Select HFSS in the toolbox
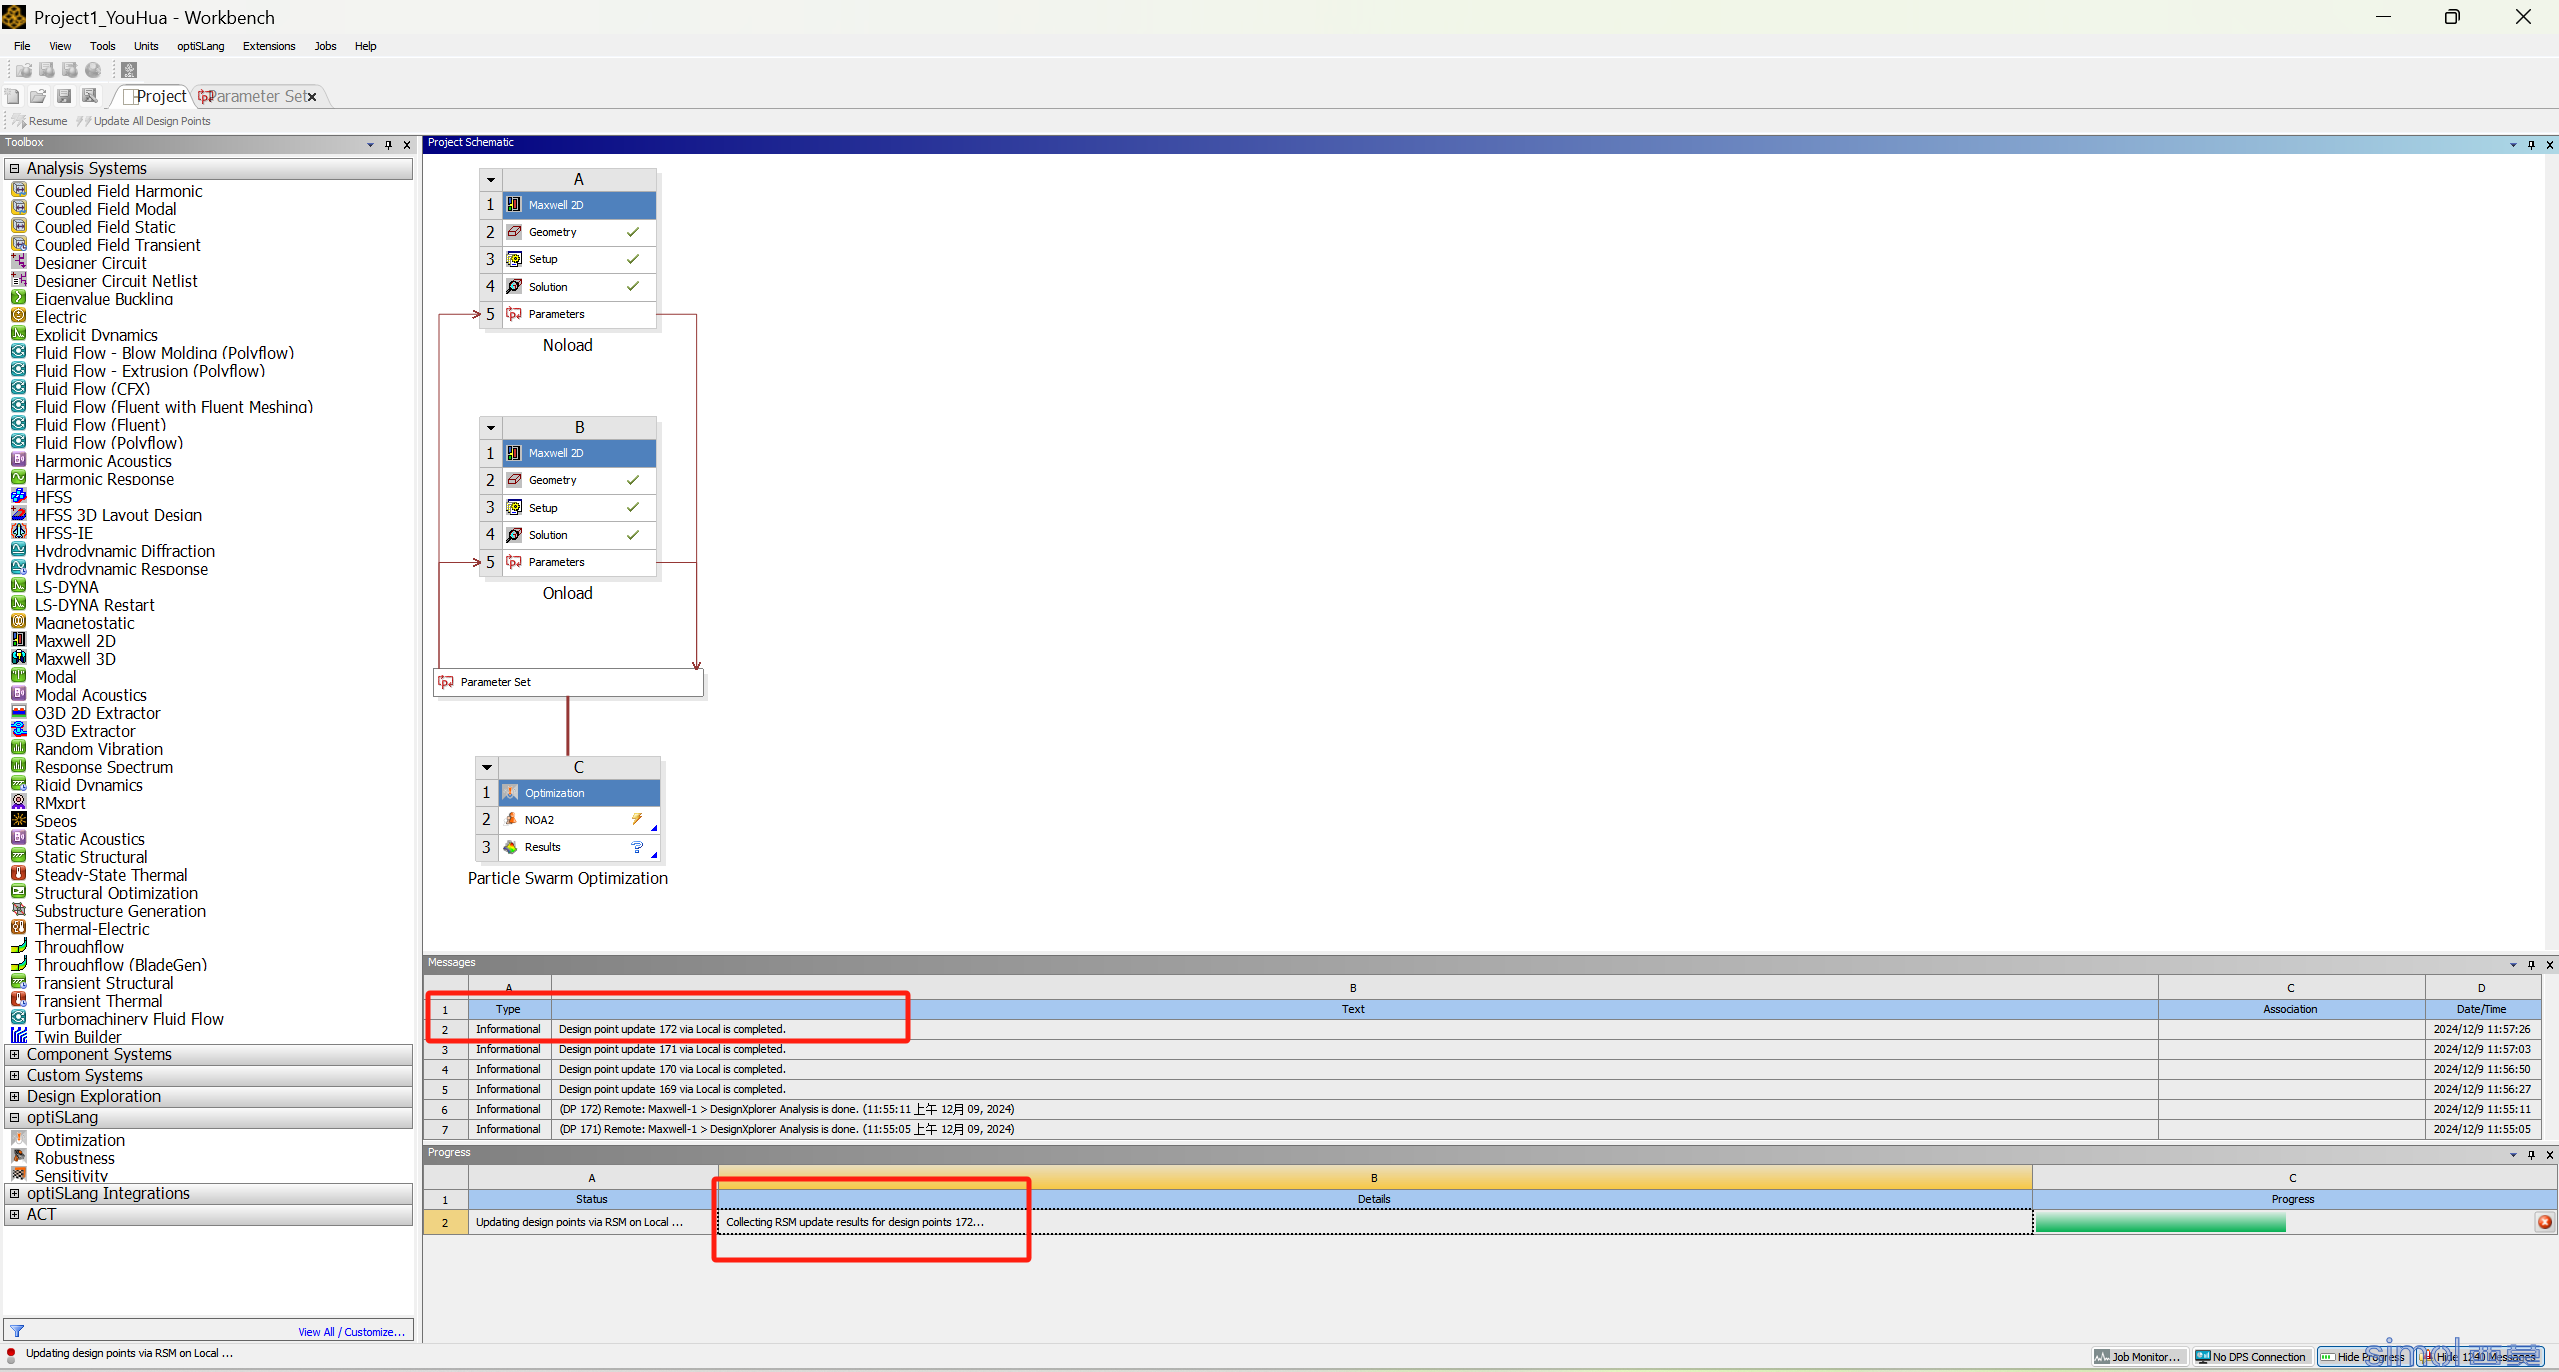Viewport: 2559px width, 1372px height. click(x=53, y=497)
